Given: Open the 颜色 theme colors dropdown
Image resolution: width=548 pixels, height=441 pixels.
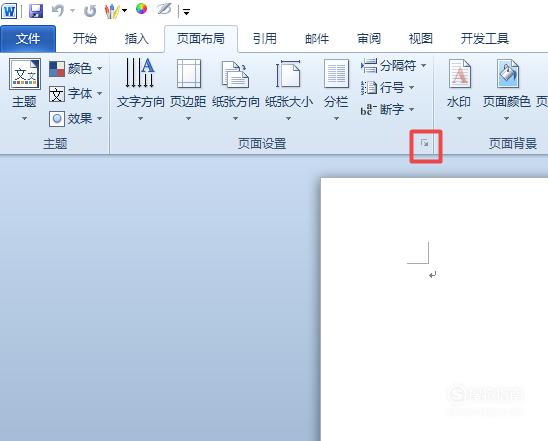Looking at the screenshot, I should pos(100,68).
